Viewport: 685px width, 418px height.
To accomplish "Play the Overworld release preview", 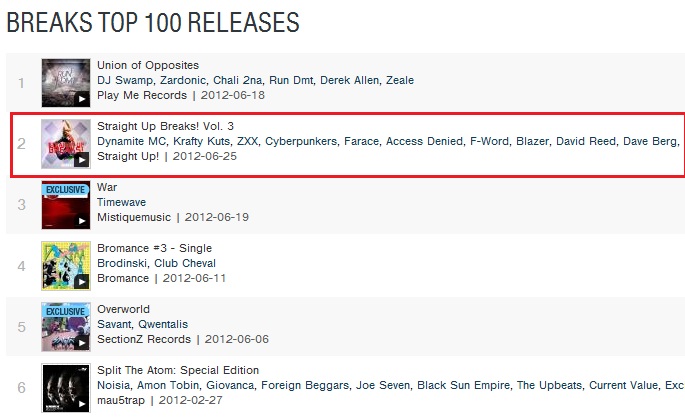I will pos(82,343).
